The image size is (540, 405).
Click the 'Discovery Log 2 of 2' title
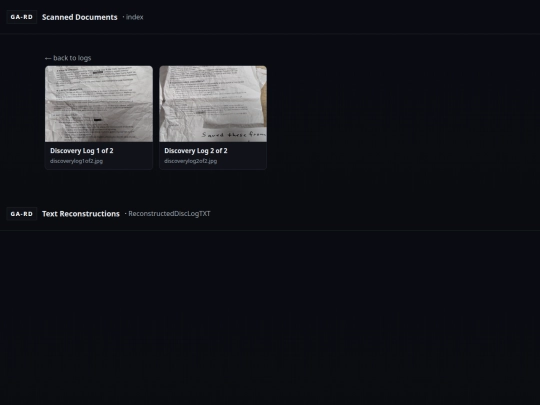pyautogui.click(x=196, y=150)
